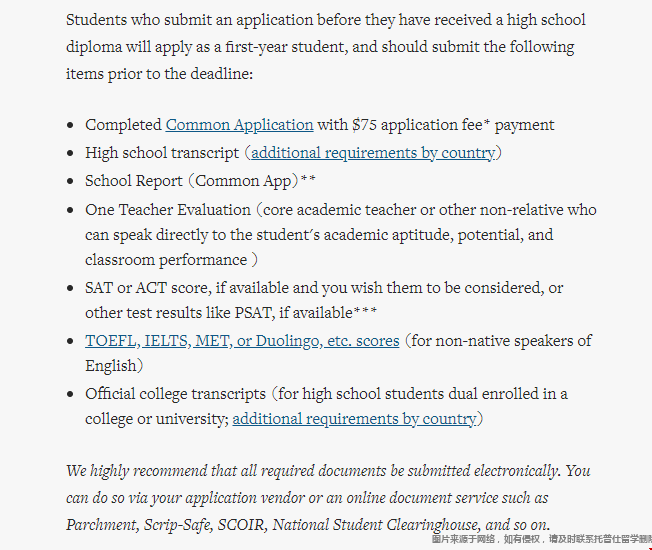Click the "classroom performance" text
This screenshot has width=652, height=550.
click(166, 260)
